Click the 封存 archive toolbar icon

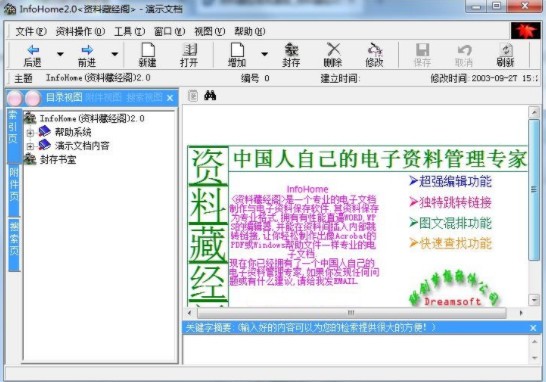(x=291, y=55)
